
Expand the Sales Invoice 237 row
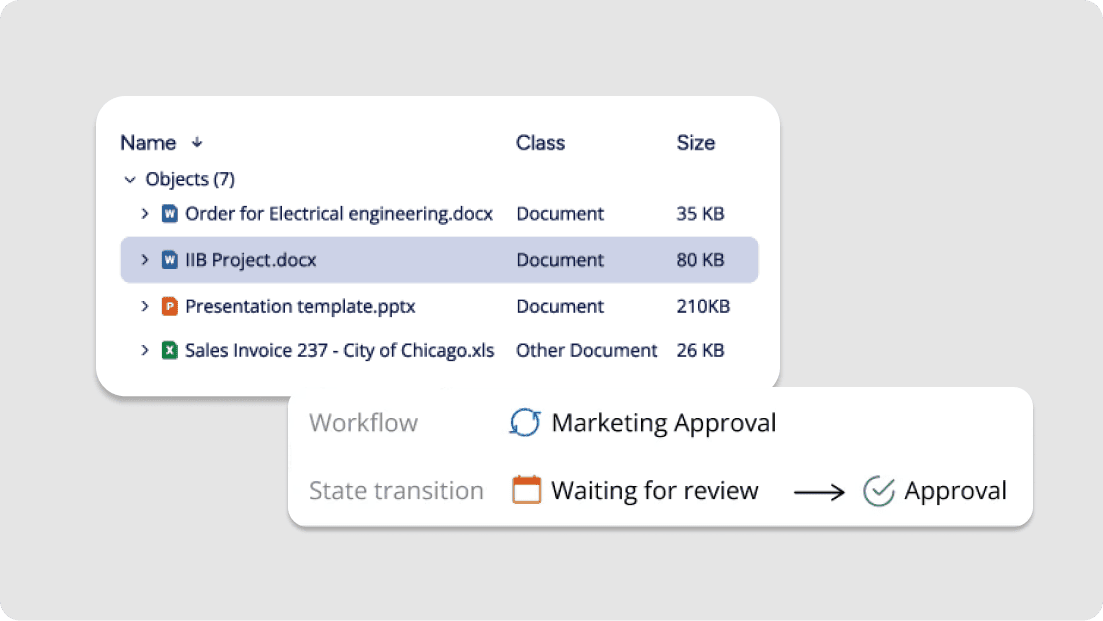pos(145,350)
